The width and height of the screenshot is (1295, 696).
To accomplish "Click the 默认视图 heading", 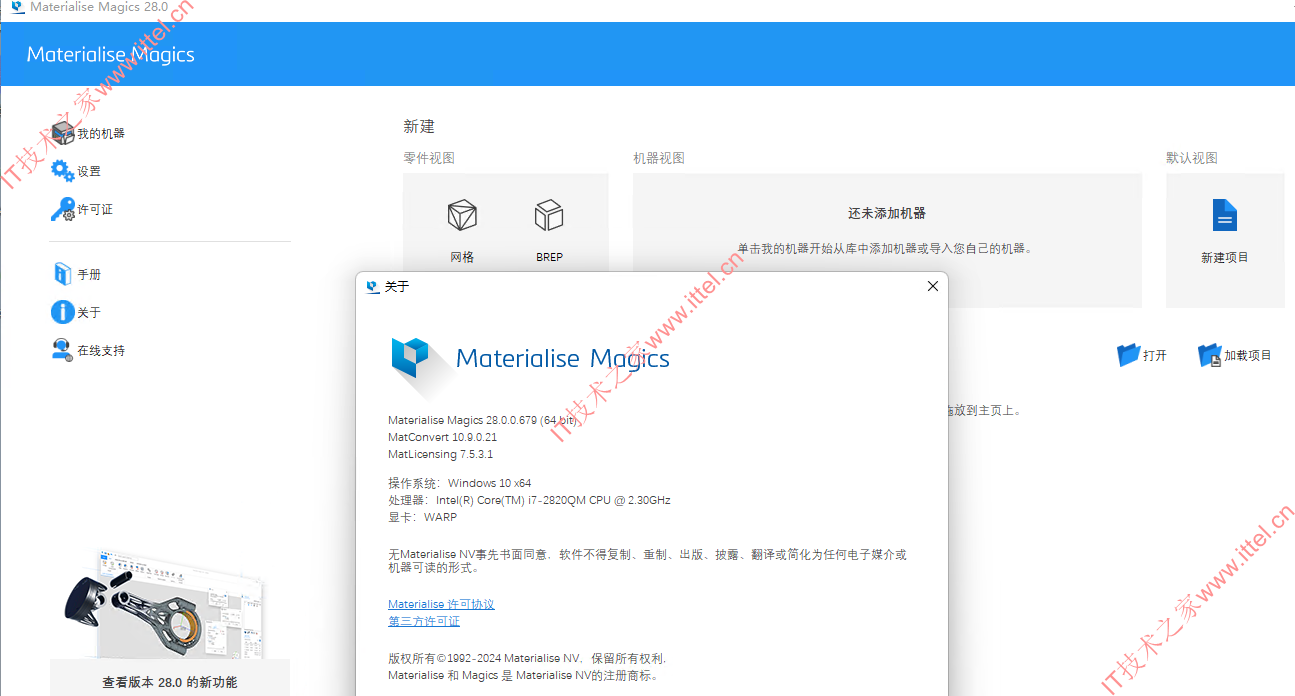I will tap(1192, 158).
